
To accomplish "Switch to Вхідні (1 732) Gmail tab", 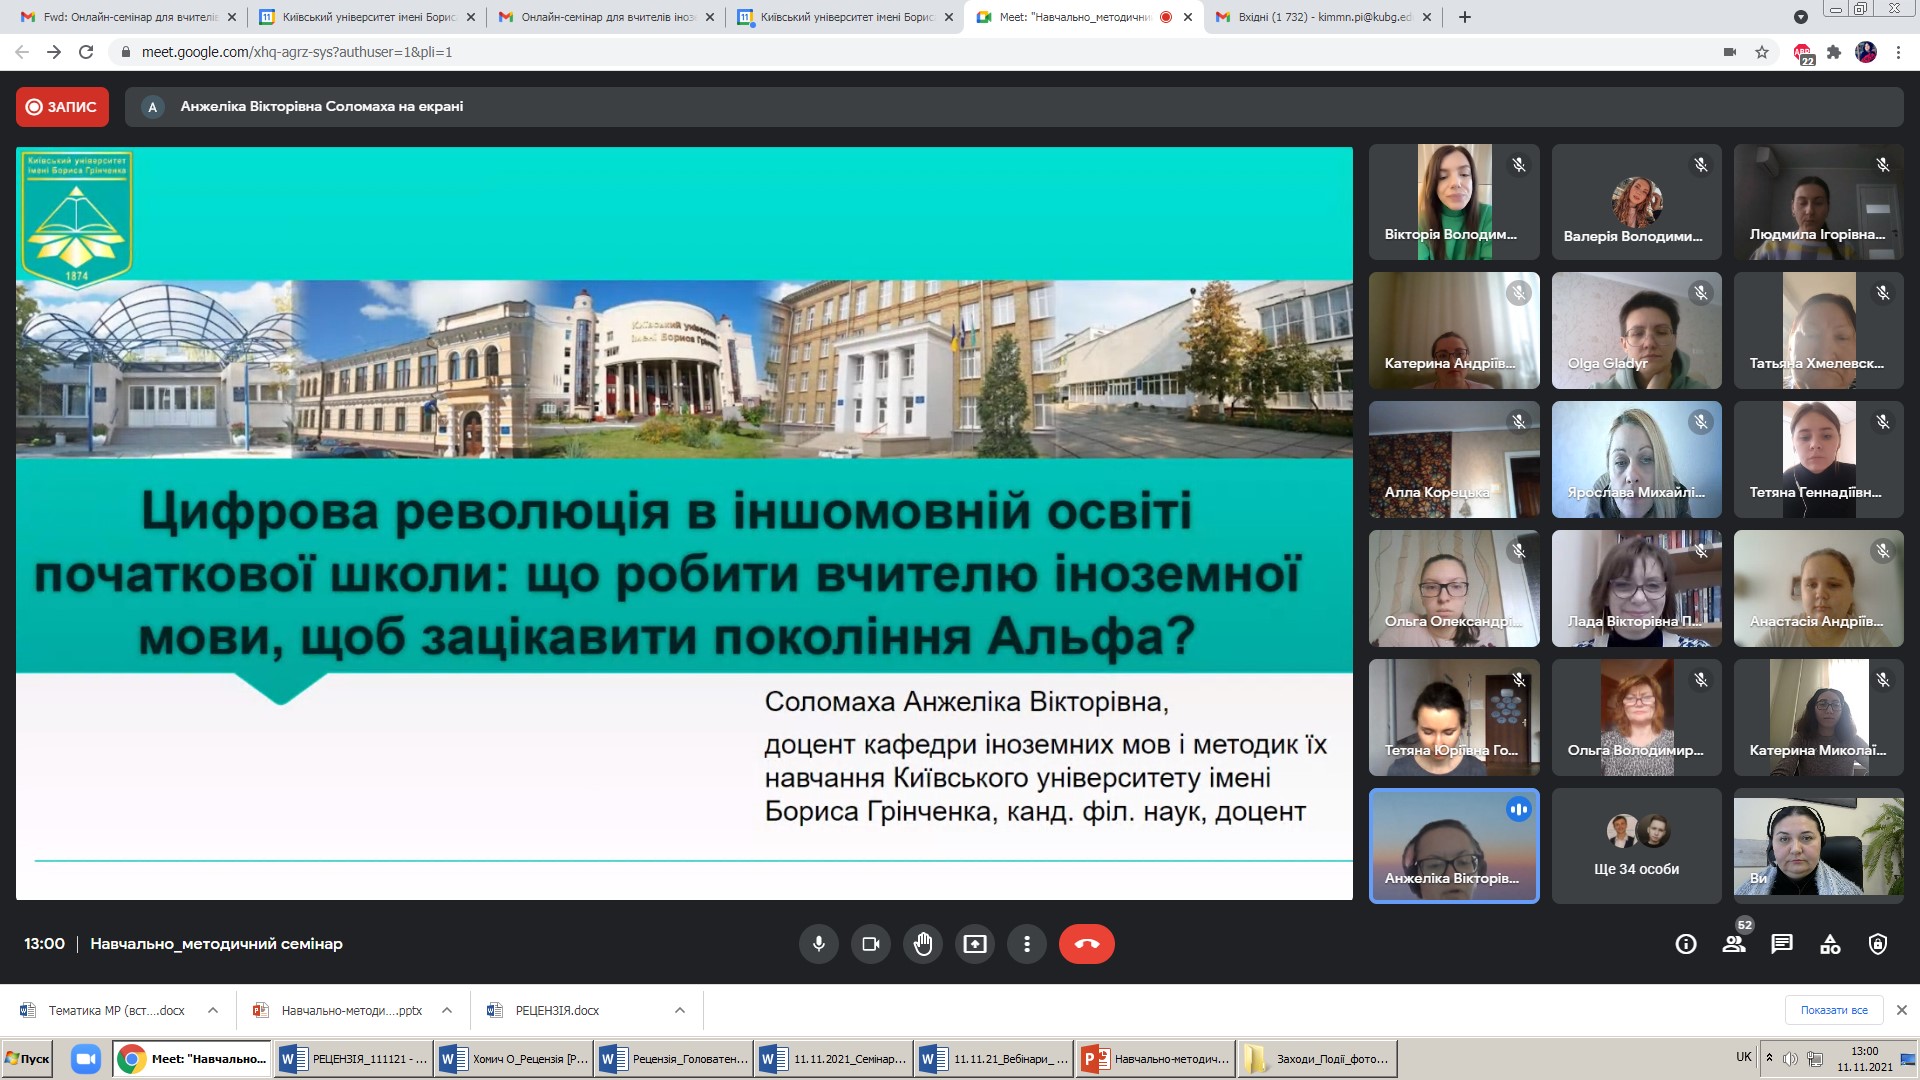I will pyautogui.click(x=1322, y=17).
